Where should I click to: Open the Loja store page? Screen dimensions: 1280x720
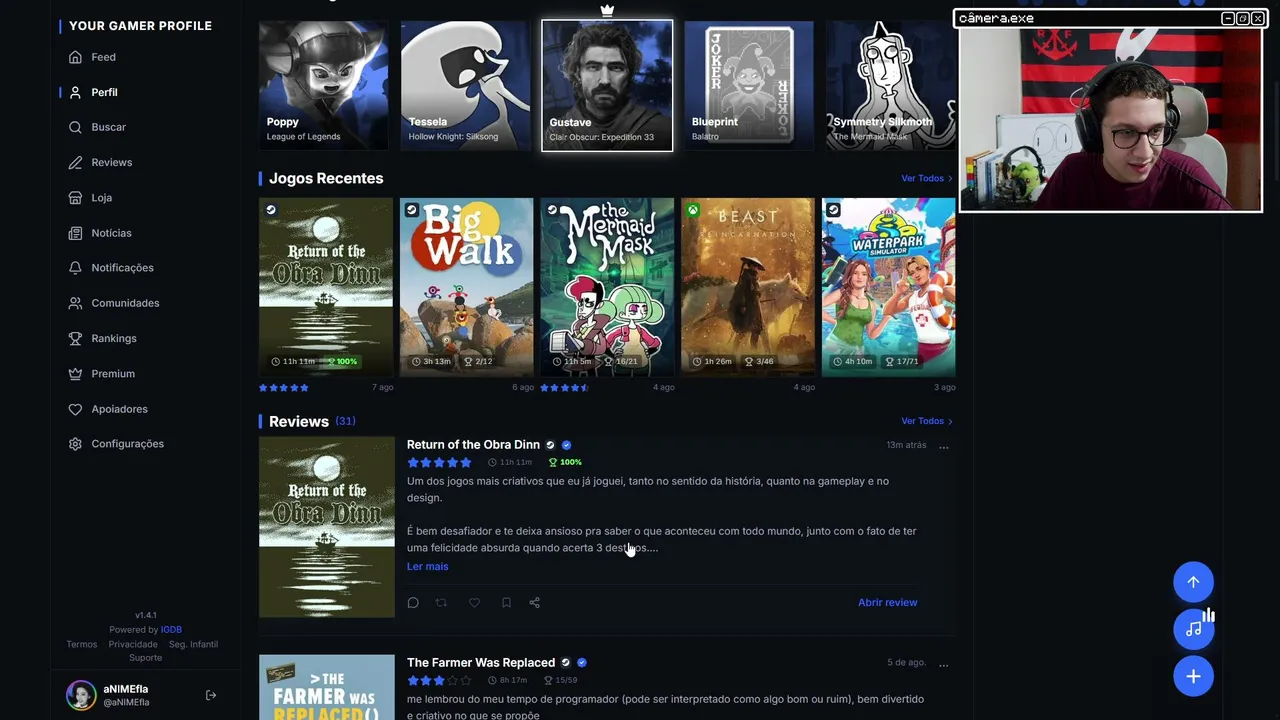click(90, 197)
